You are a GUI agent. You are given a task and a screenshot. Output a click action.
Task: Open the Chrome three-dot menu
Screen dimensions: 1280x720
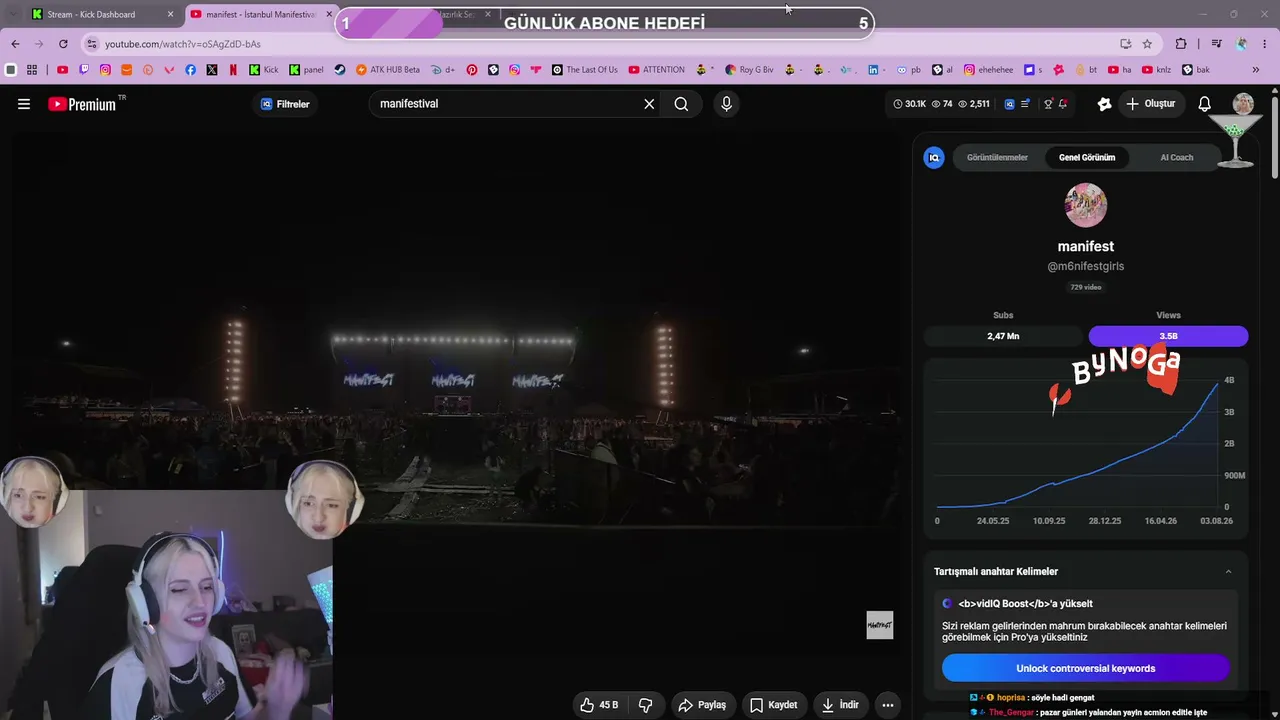pos(1266,44)
